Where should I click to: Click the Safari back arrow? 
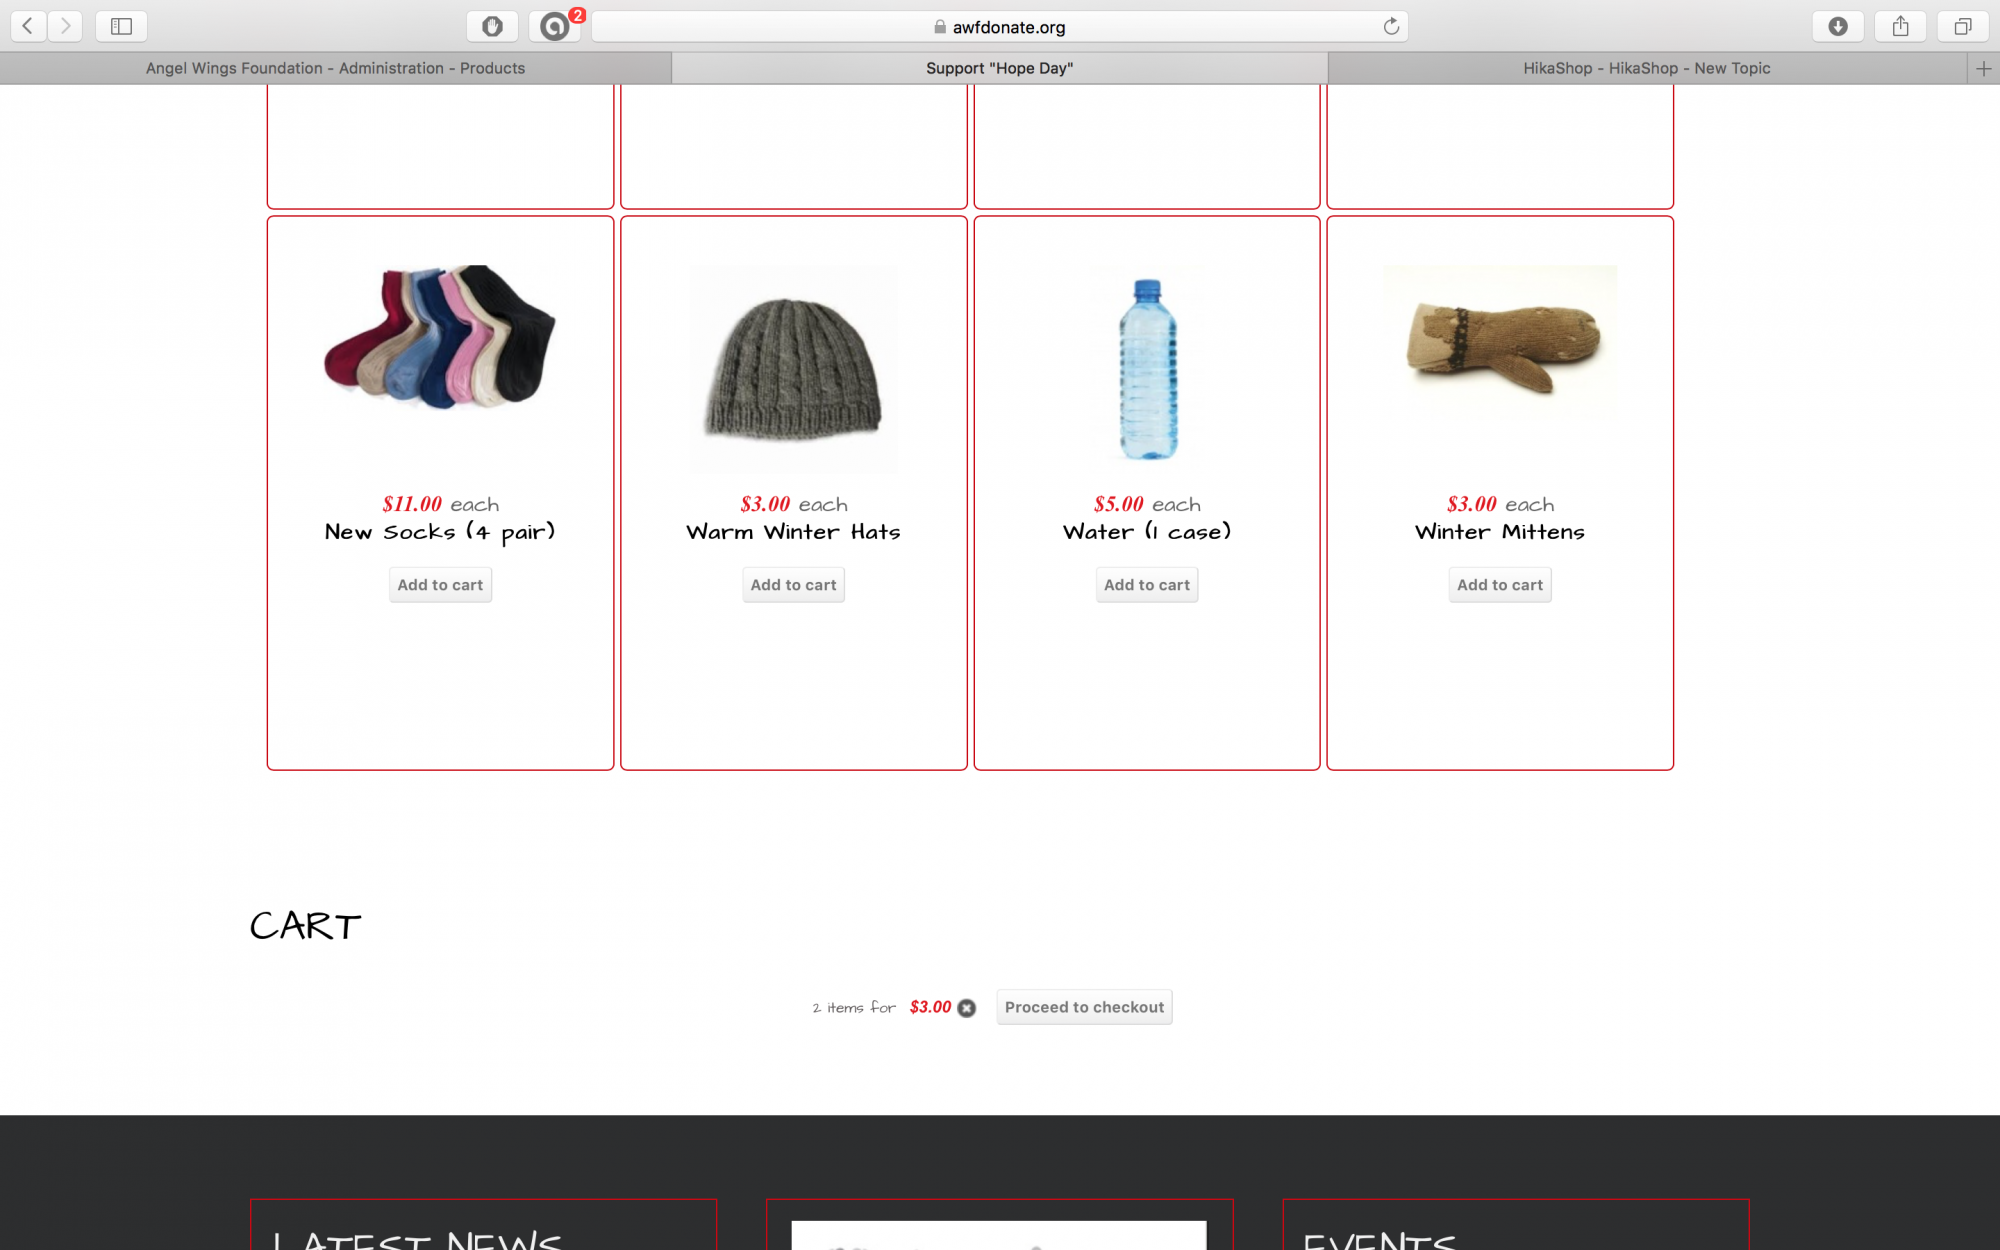click(x=28, y=26)
